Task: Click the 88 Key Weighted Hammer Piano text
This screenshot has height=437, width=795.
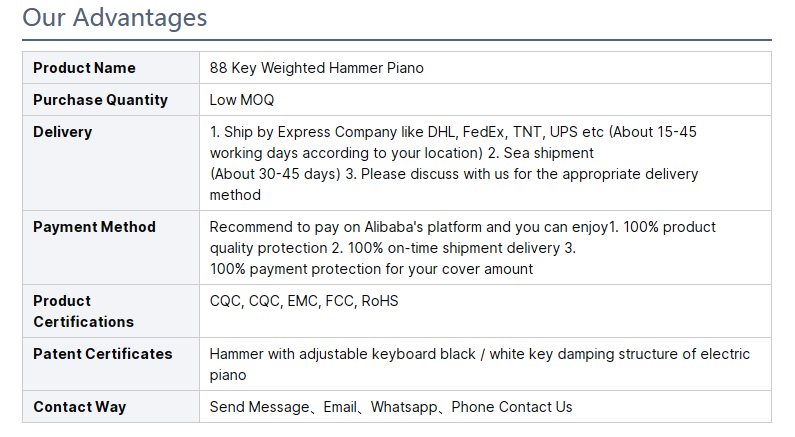Action: point(316,68)
